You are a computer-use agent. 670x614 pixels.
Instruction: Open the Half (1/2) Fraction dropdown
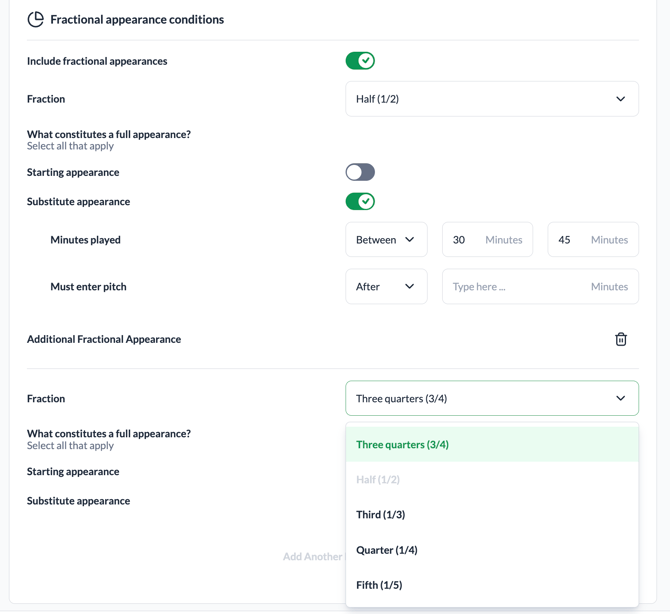coord(491,99)
